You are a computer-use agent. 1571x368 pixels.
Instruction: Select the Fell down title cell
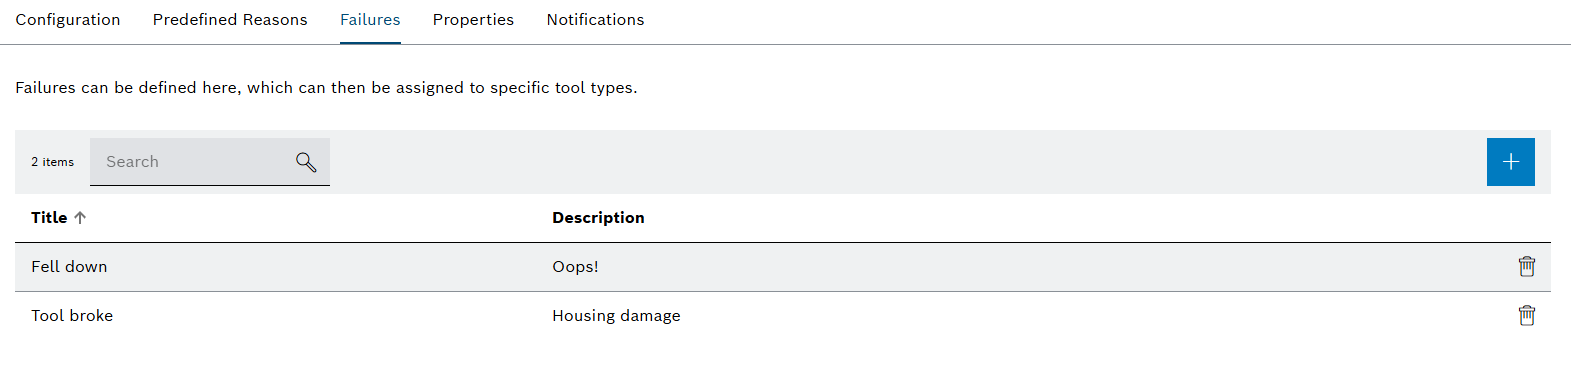69,266
